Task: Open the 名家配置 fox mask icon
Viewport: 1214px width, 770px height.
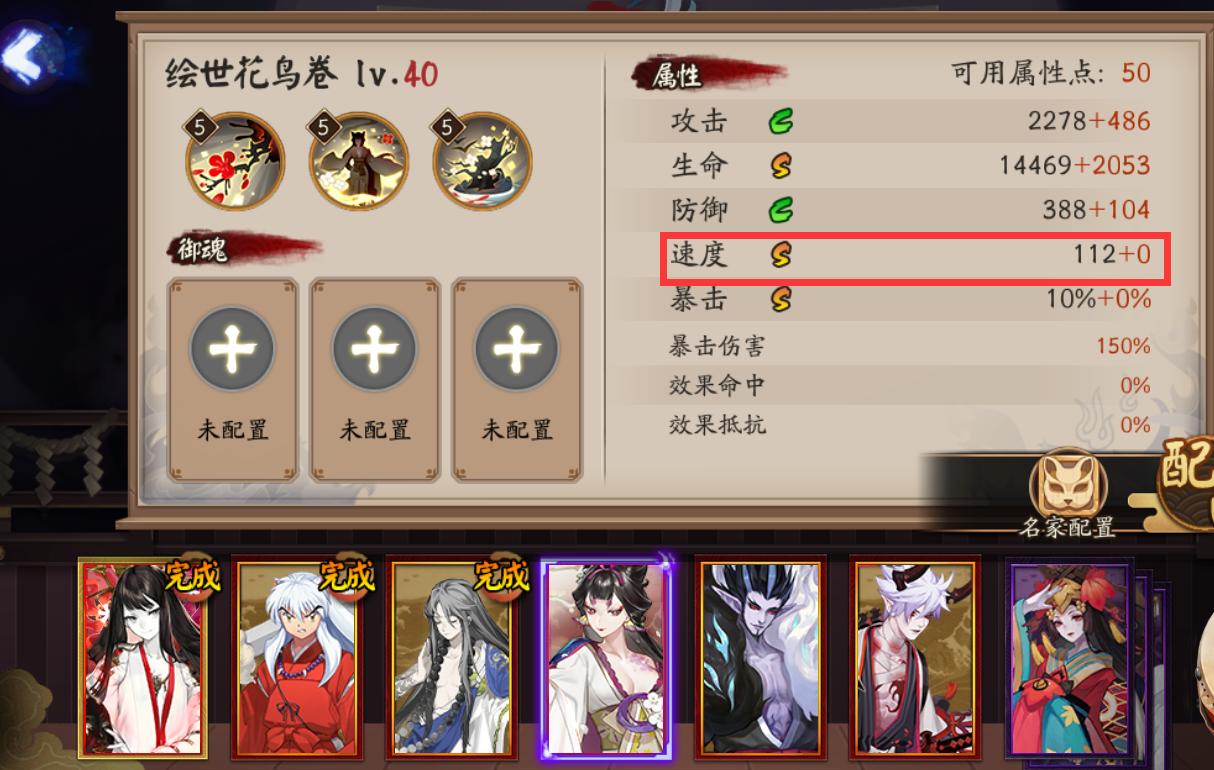Action: point(1068,483)
